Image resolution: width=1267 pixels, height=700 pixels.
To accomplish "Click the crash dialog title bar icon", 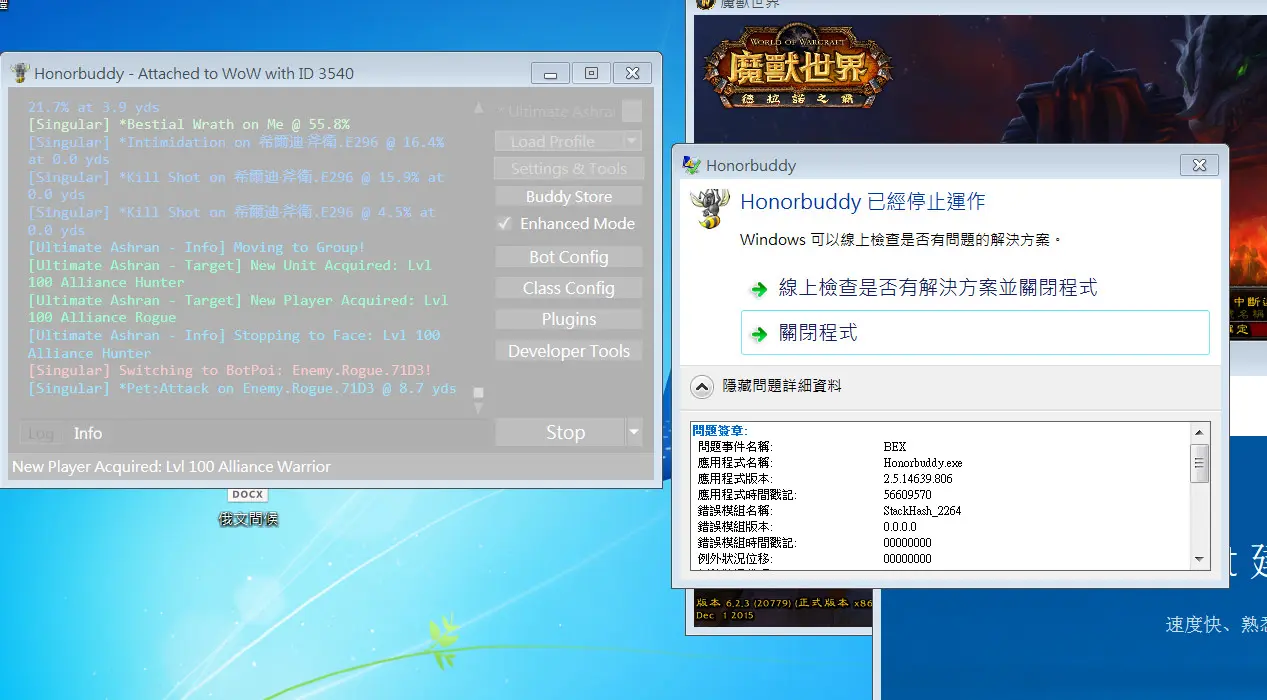I will pyautogui.click(x=691, y=165).
